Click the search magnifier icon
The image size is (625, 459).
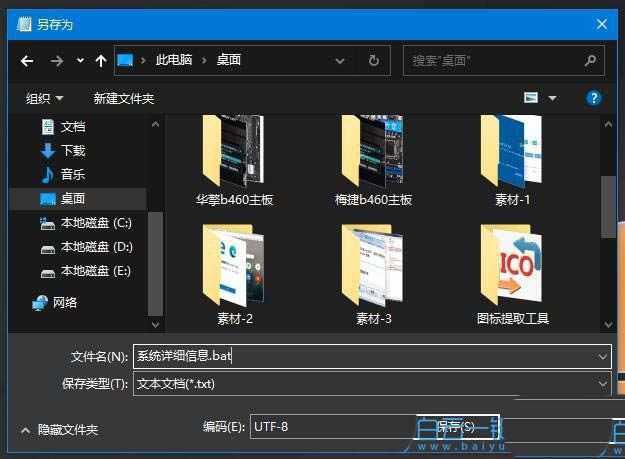coord(590,61)
